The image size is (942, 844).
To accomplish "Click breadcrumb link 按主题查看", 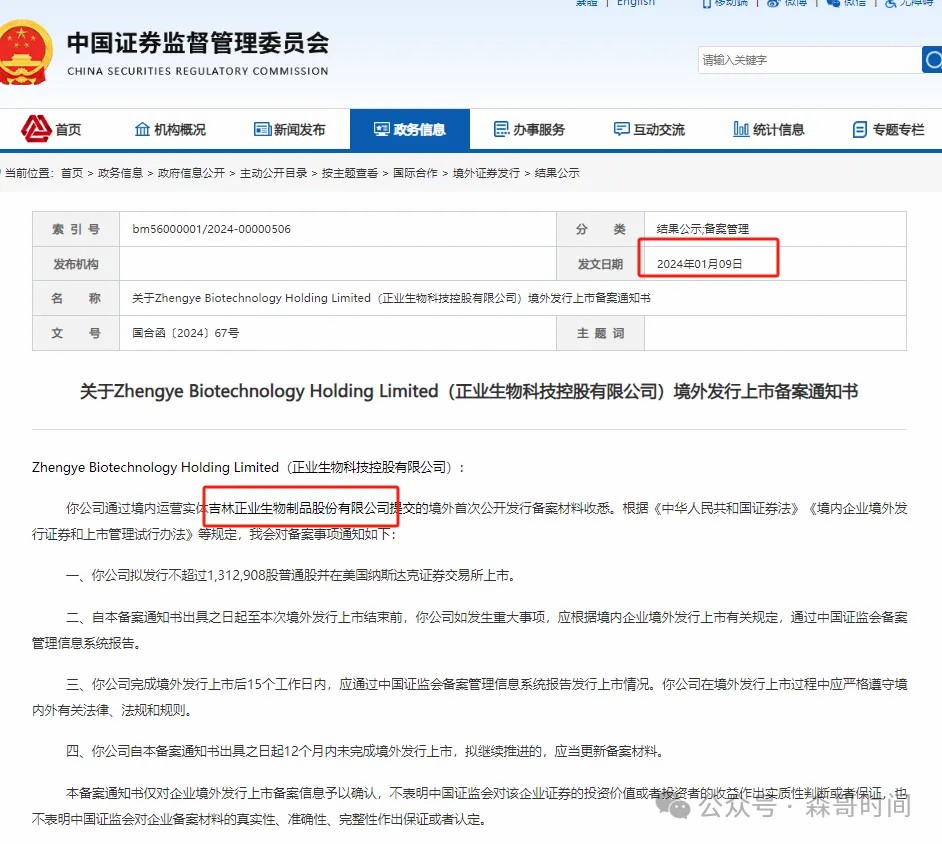I will 350,173.
